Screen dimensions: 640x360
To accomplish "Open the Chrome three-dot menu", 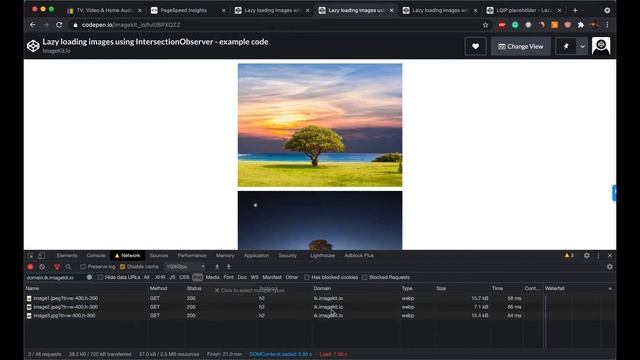I will point(607,25).
